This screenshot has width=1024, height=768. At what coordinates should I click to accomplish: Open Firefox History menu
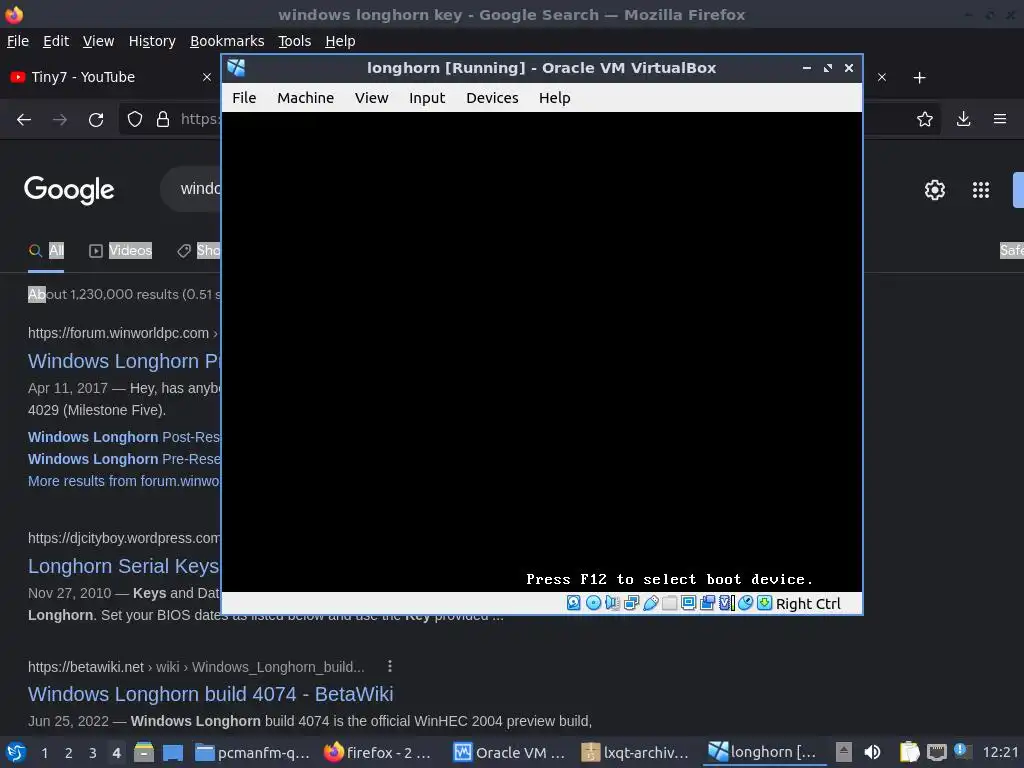click(x=152, y=41)
